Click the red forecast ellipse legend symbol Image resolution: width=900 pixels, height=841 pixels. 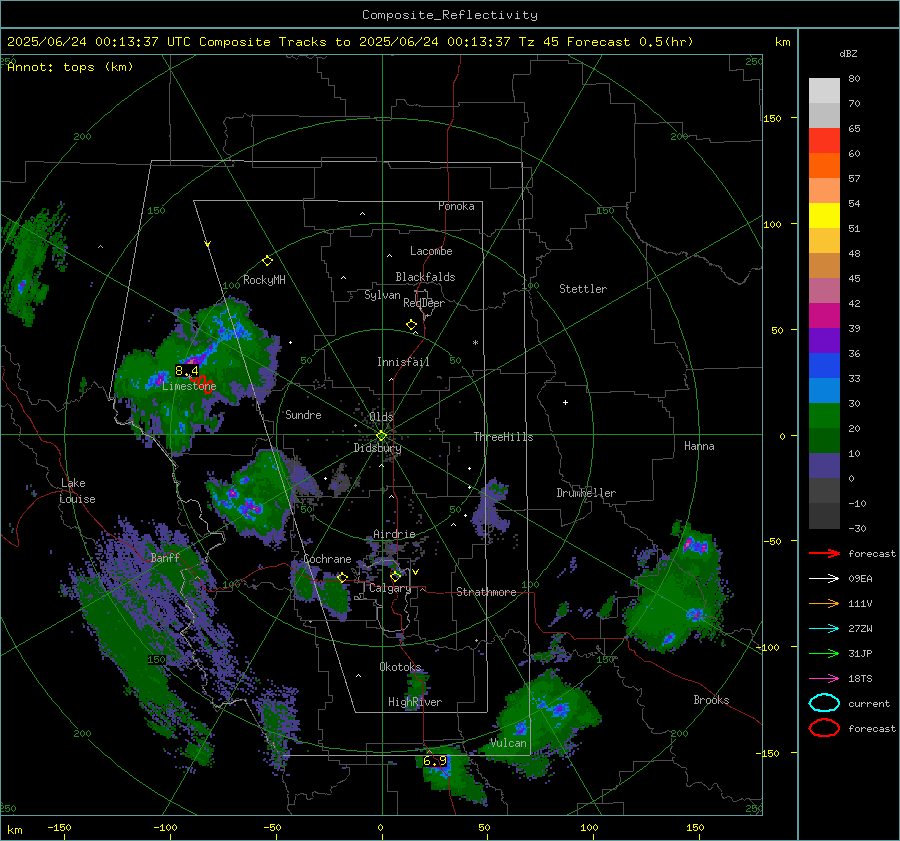click(x=824, y=728)
